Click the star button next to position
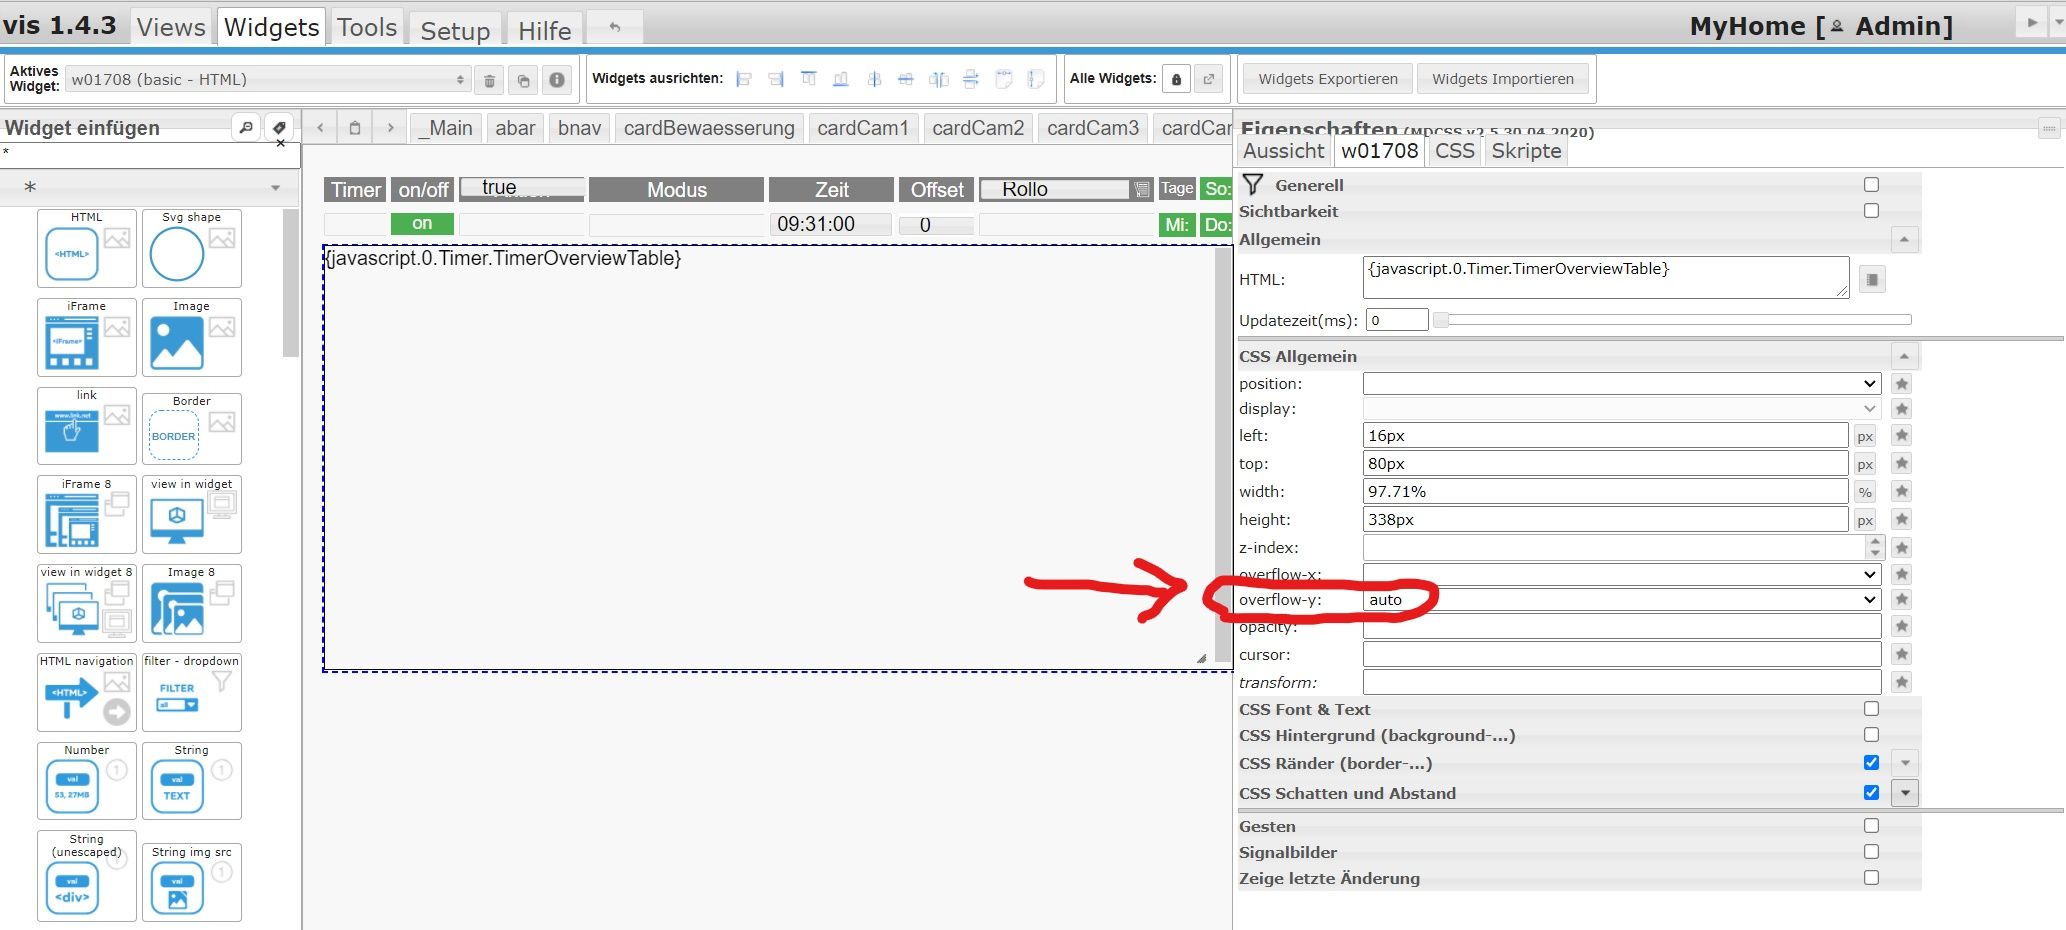The height and width of the screenshot is (930, 2066). click(1902, 384)
